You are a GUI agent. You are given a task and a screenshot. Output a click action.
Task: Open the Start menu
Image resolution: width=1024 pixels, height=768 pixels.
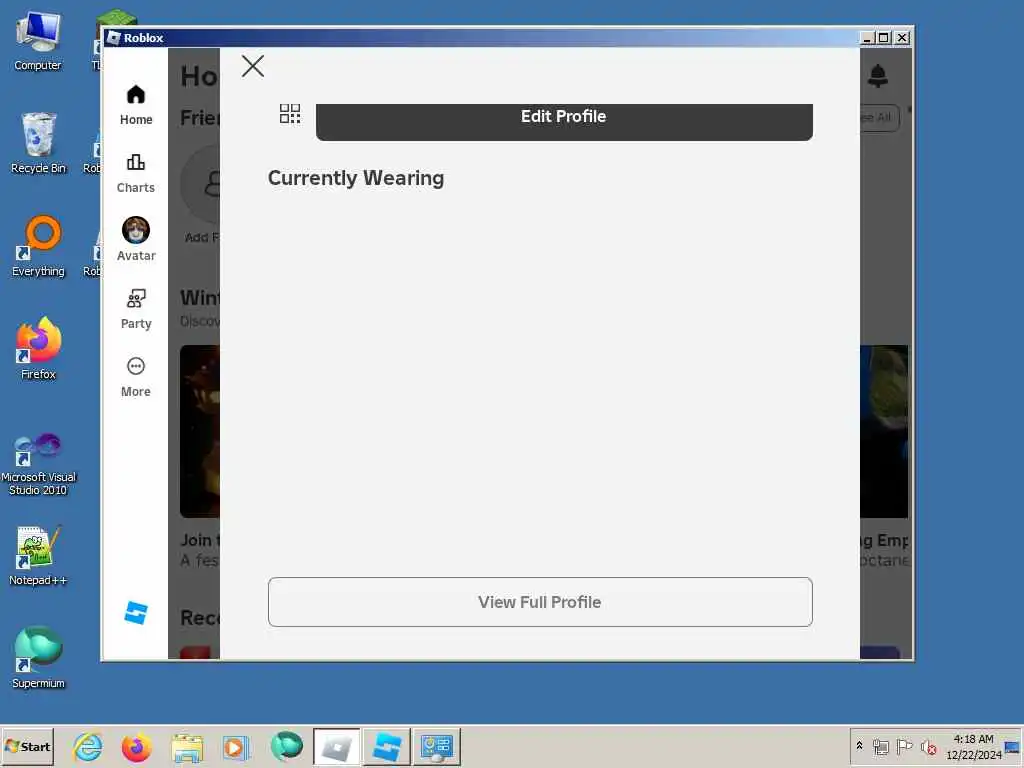pyautogui.click(x=27, y=746)
